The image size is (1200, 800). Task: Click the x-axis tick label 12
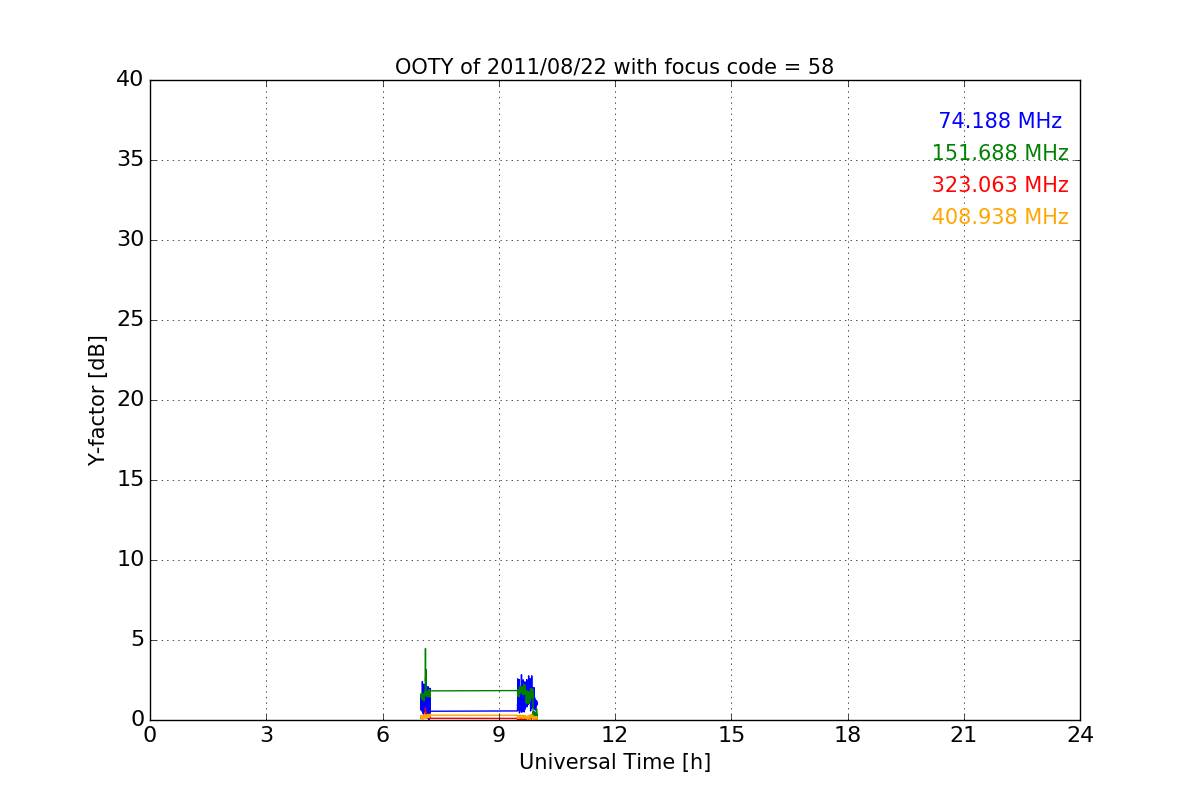pyautogui.click(x=615, y=735)
